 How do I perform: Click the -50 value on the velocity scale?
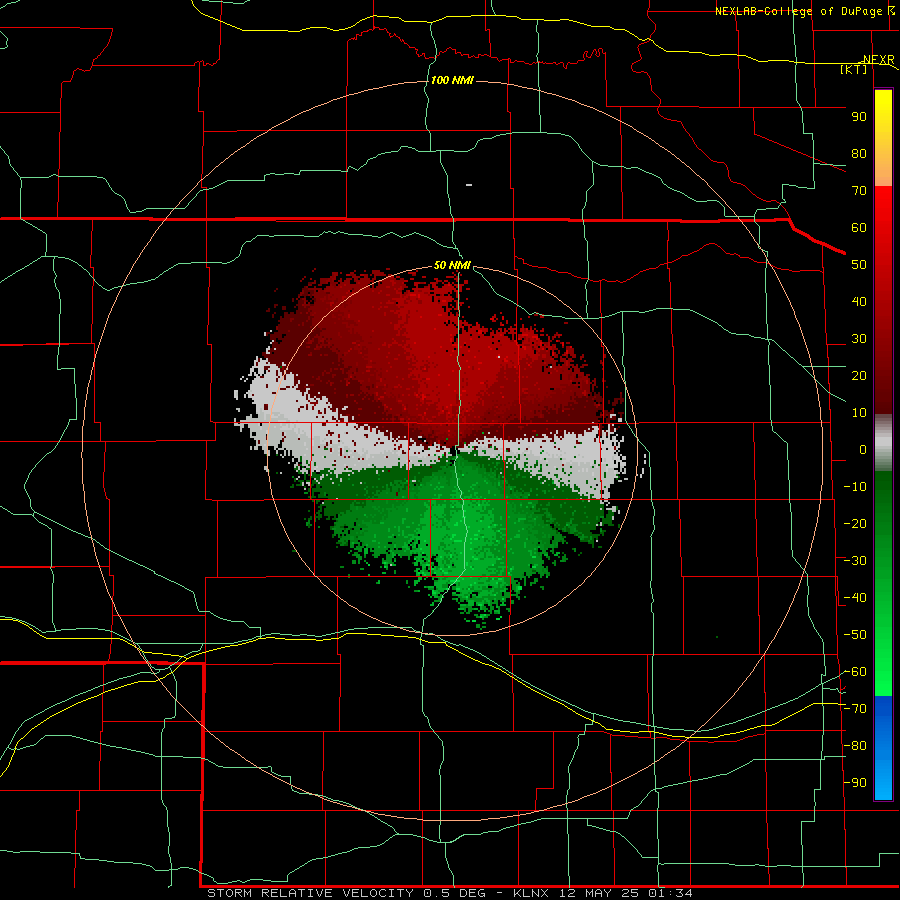coord(855,635)
